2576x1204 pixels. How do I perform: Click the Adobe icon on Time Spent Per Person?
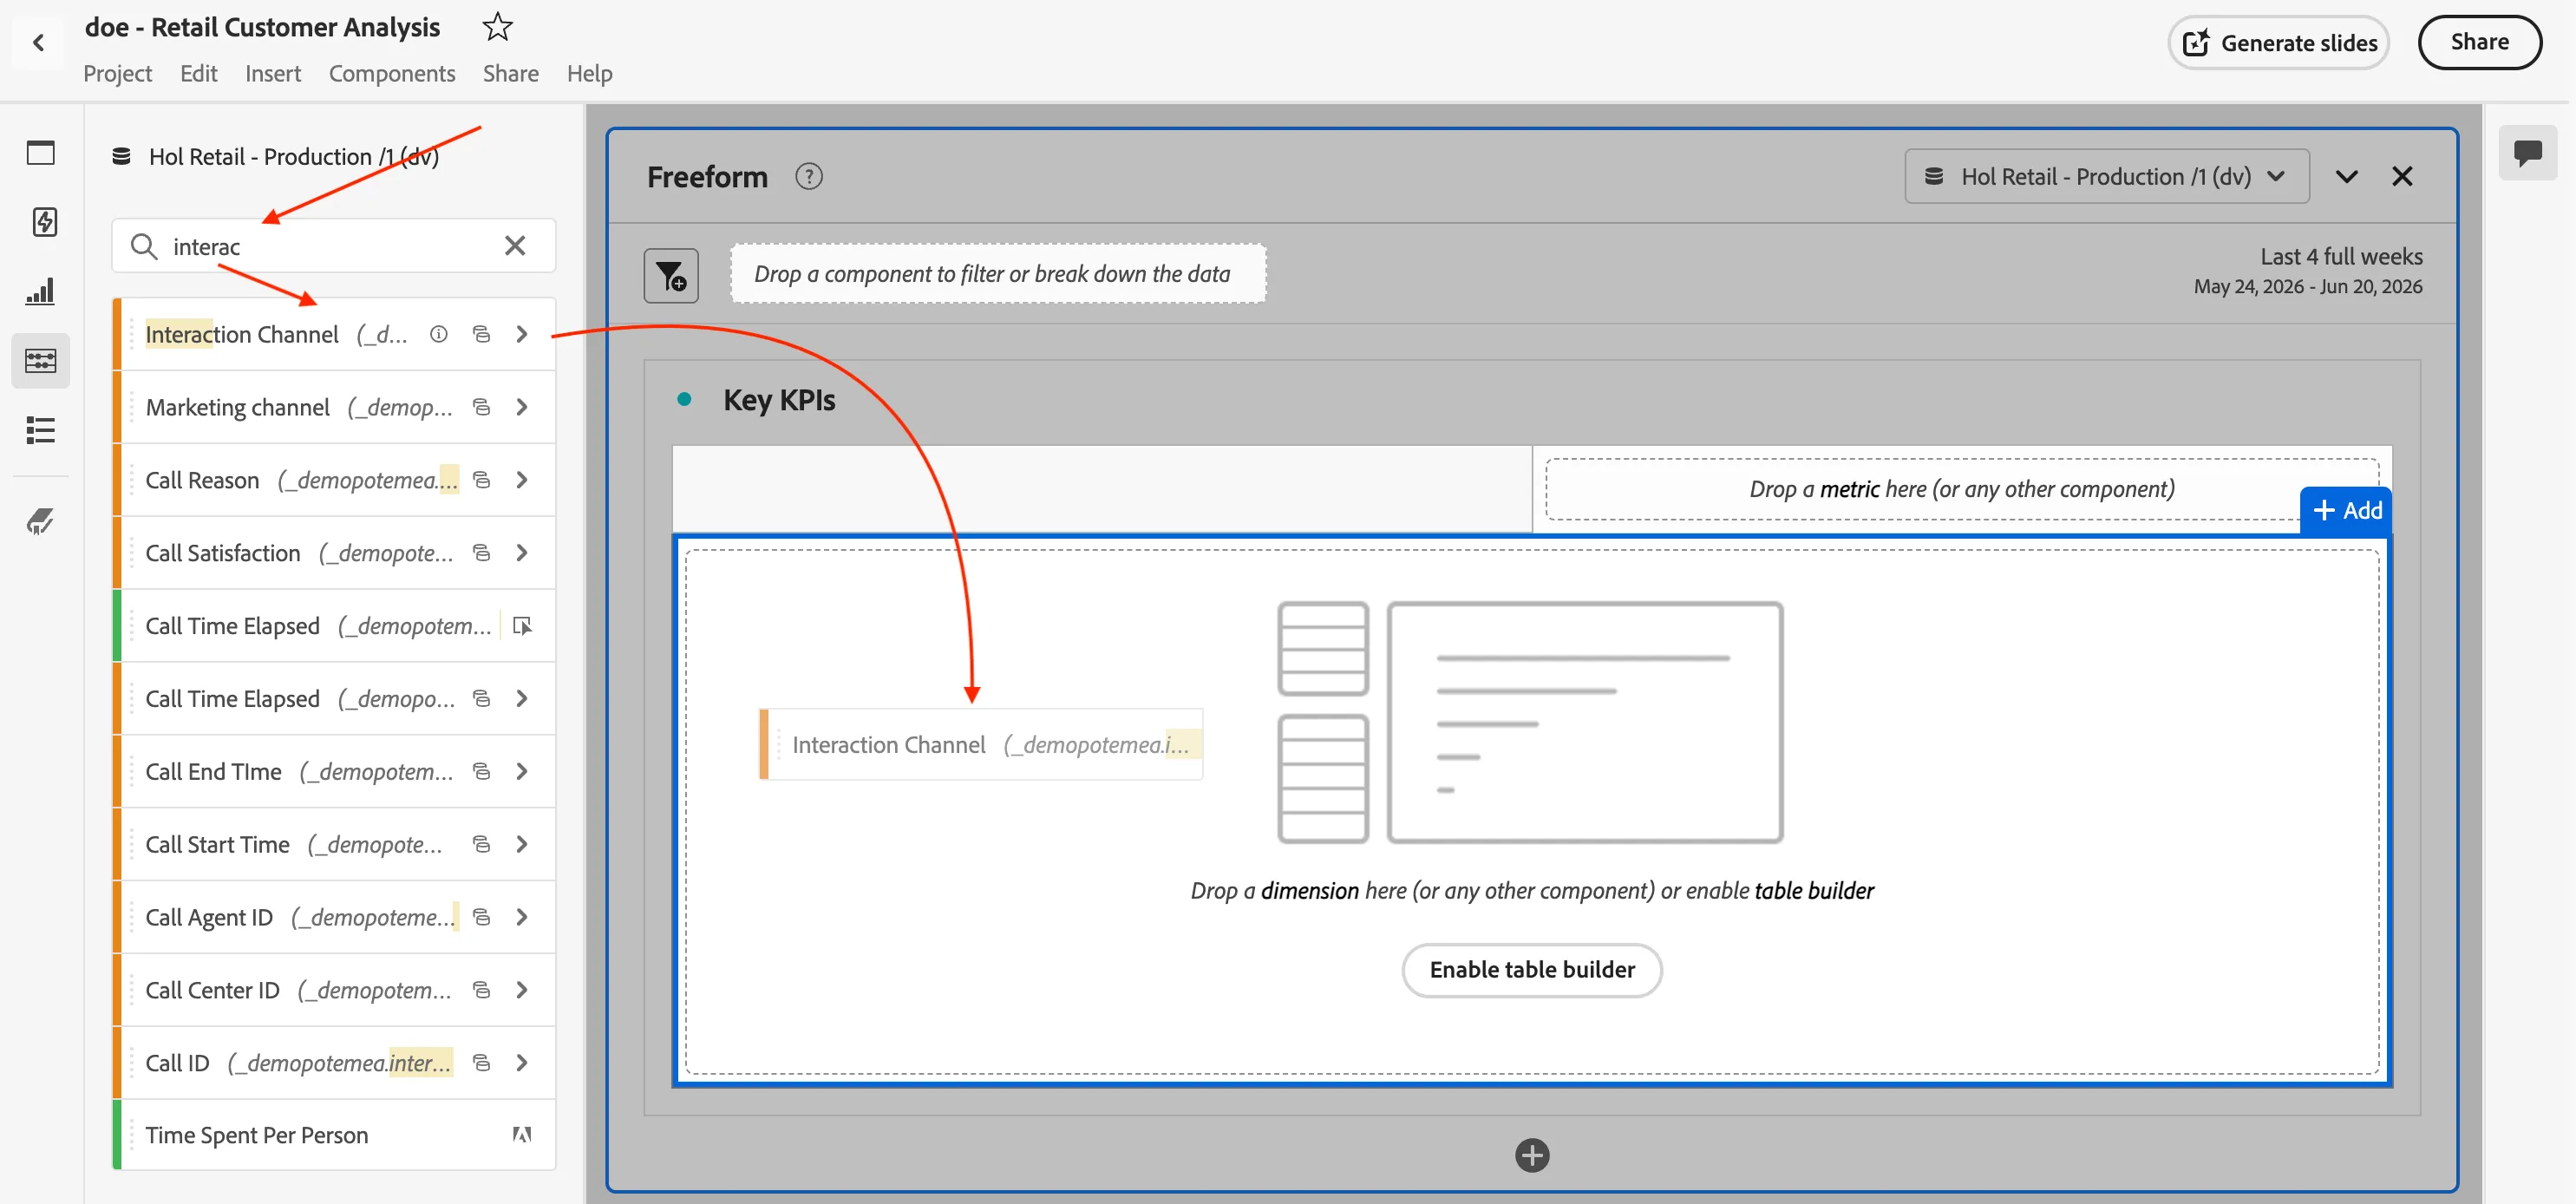pos(521,1134)
